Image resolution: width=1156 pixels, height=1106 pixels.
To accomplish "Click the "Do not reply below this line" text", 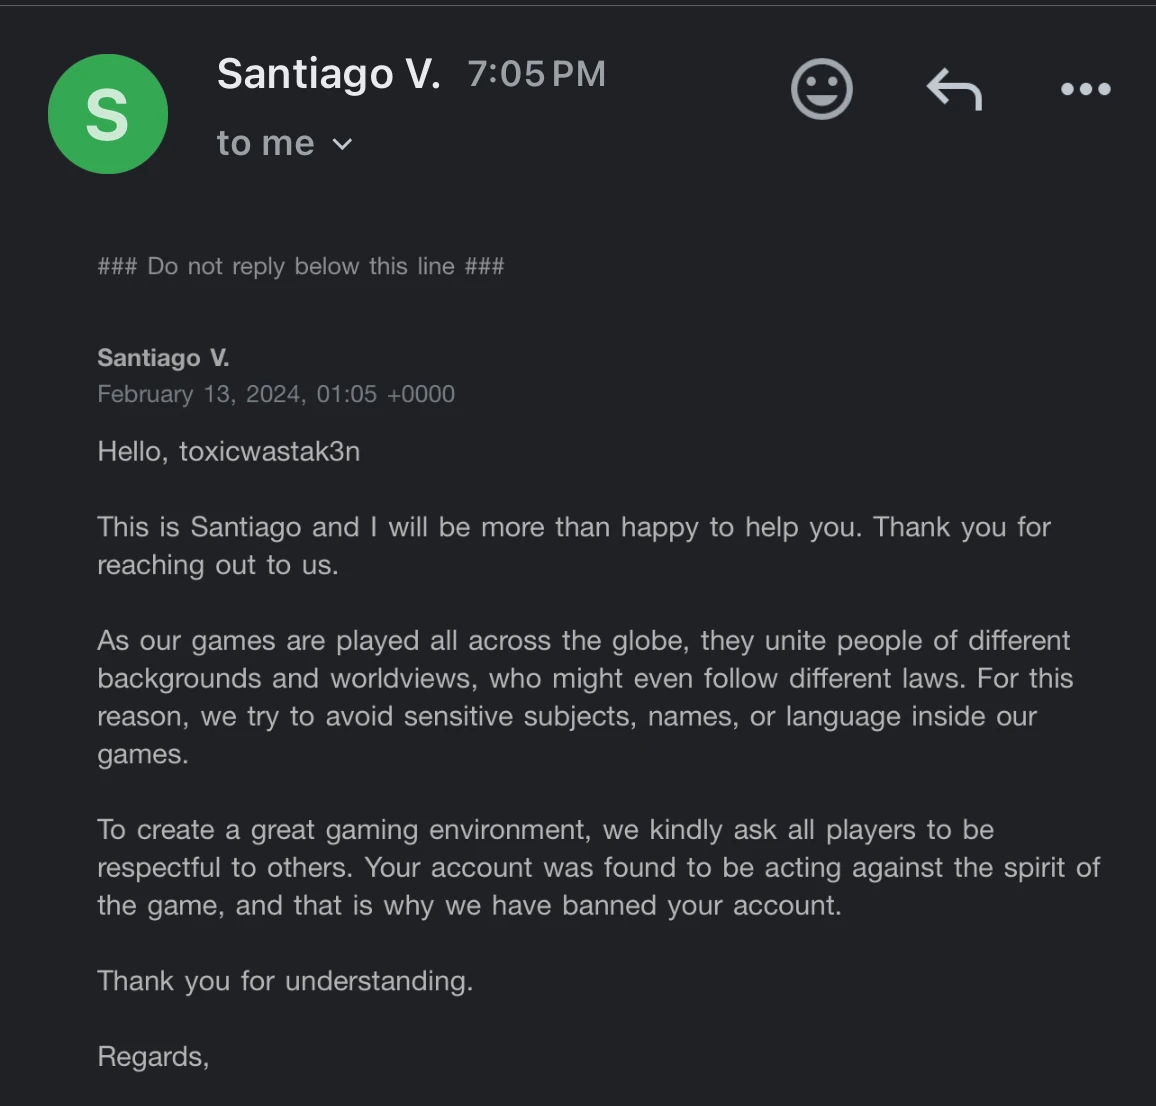I will [300, 266].
